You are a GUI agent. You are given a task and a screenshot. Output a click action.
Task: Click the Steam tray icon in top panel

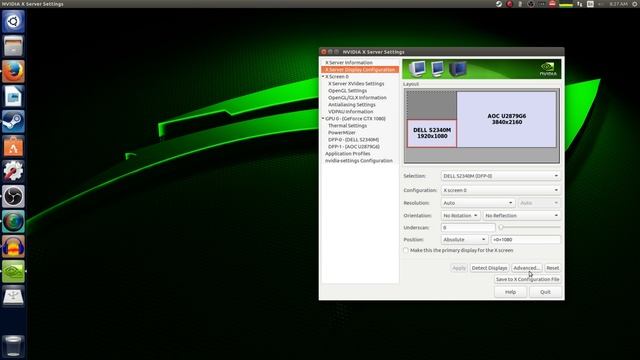click(x=499, y=4)
